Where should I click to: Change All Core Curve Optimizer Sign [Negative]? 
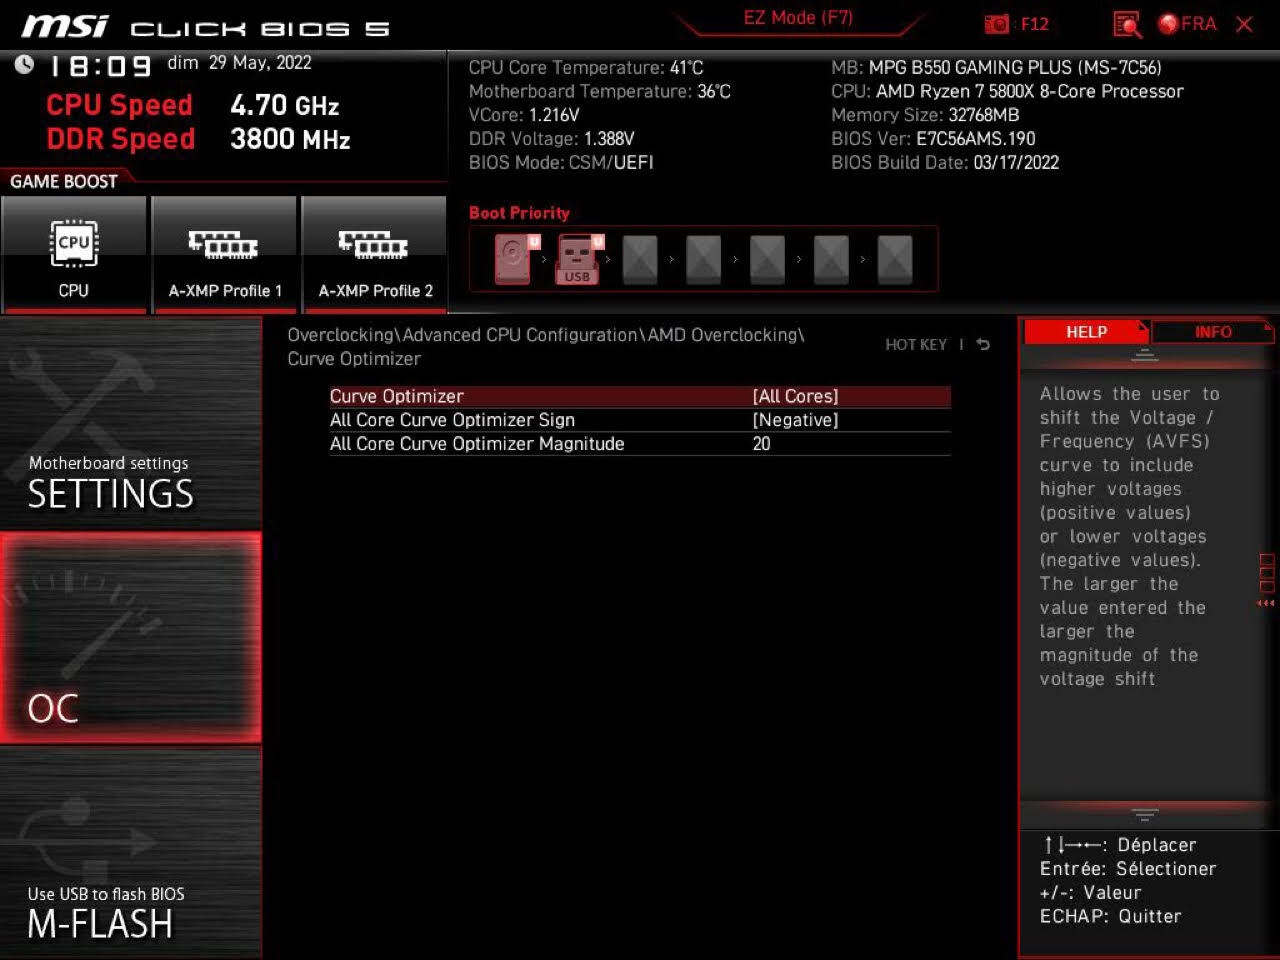point(640,420)
